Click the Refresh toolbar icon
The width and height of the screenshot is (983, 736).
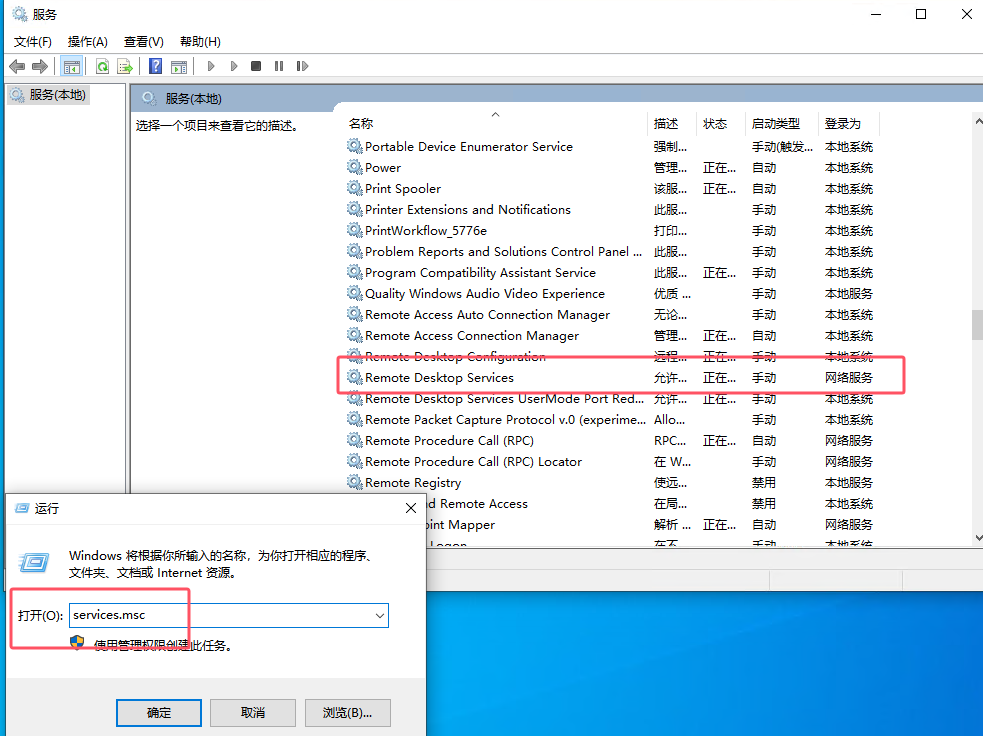click(x=102, y=66)
